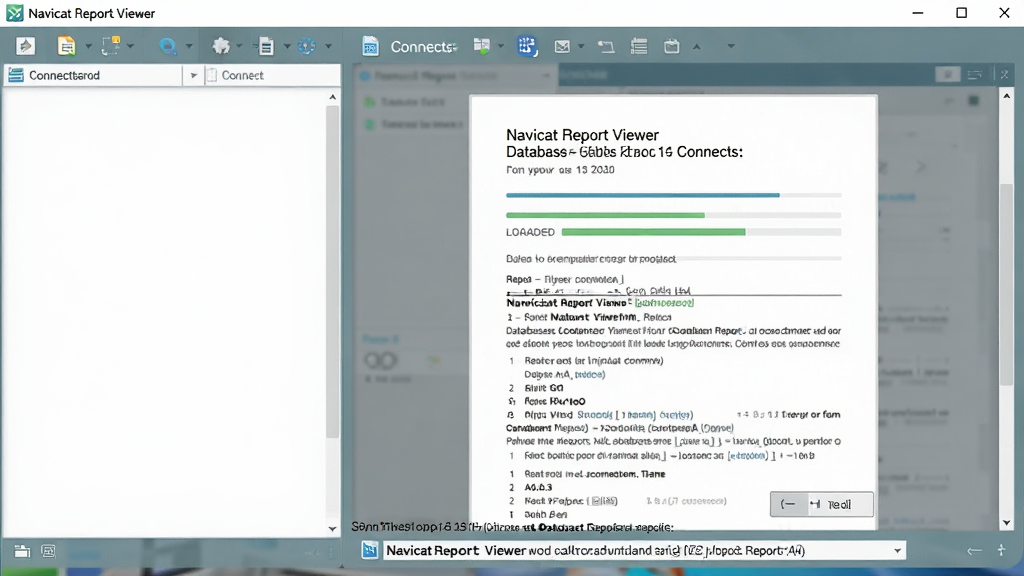Open dropdown beside the green table icon
Screen dimensions: 1024x576
pos(501,46)
